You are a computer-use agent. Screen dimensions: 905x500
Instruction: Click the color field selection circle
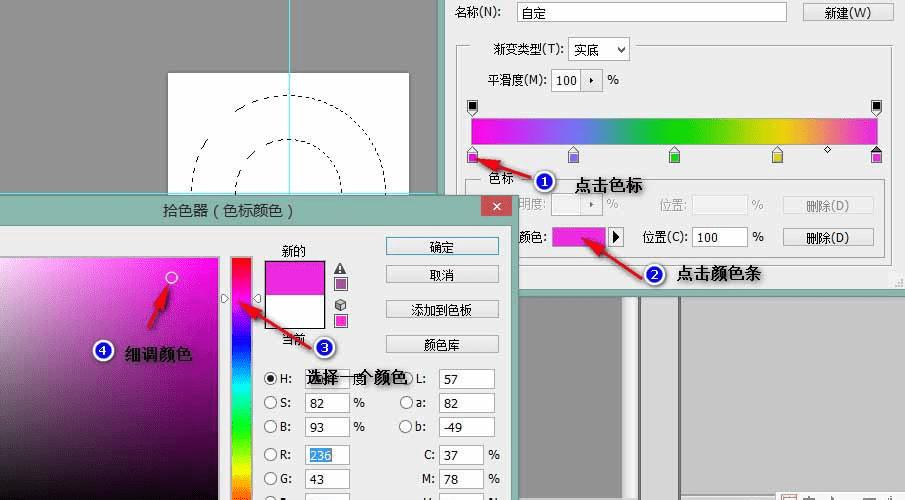click(171, 278)
